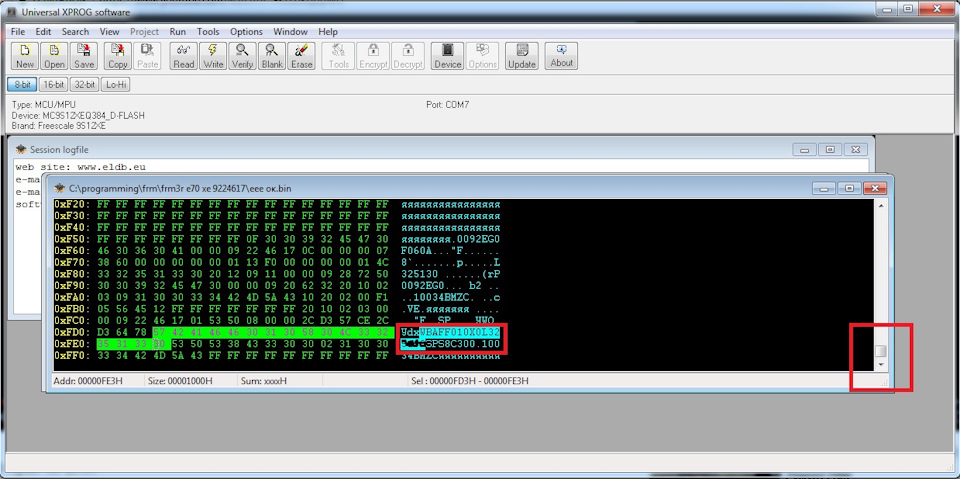The width and height of the screenshot is (960, 479).
Task: Switch to 16-bit view mode
Action: click(x=54, y=85)
